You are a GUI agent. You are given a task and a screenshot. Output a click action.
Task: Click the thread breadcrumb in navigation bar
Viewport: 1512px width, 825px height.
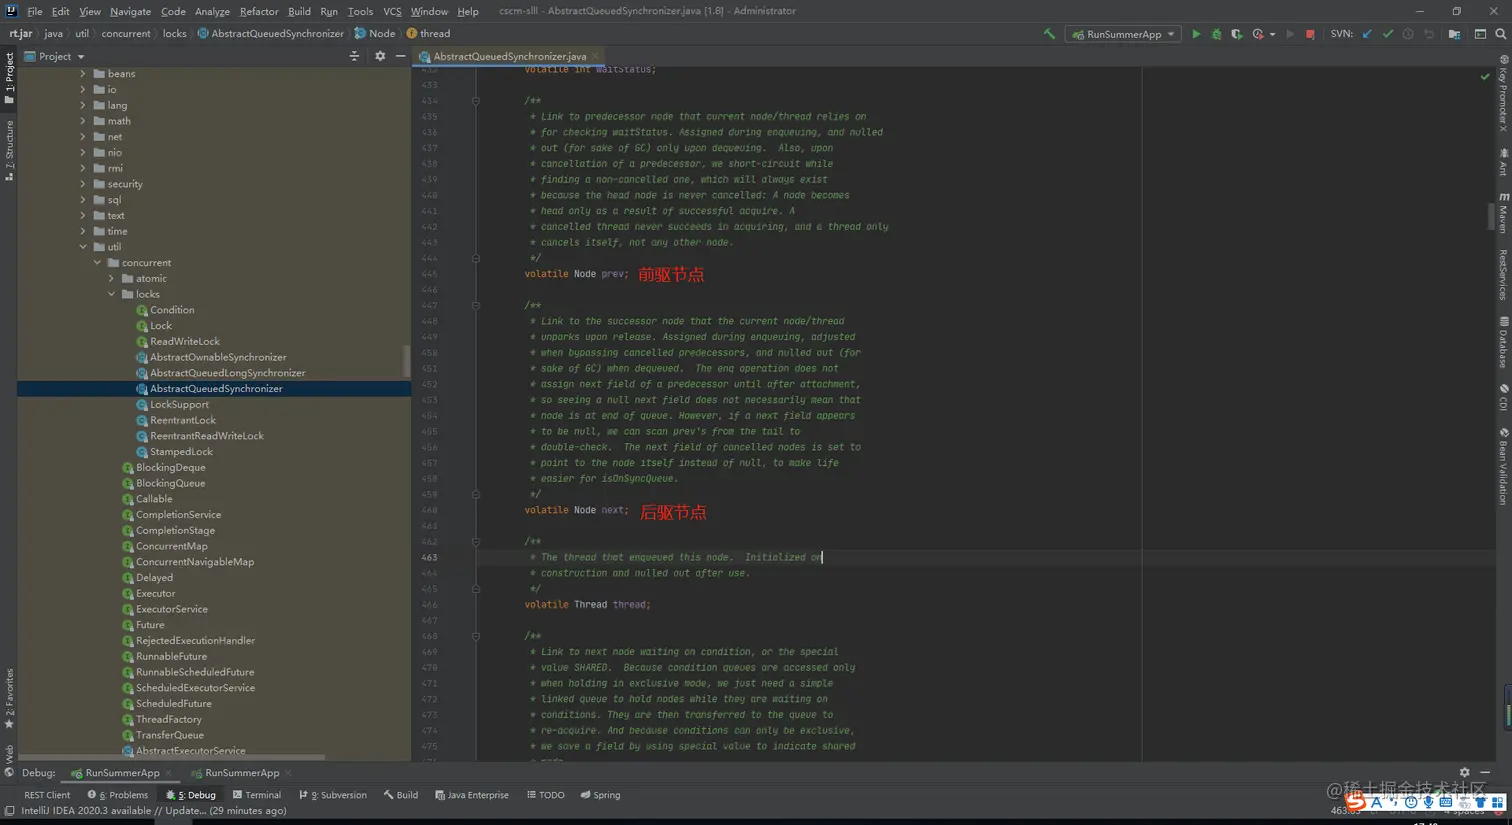coord(428,34)
